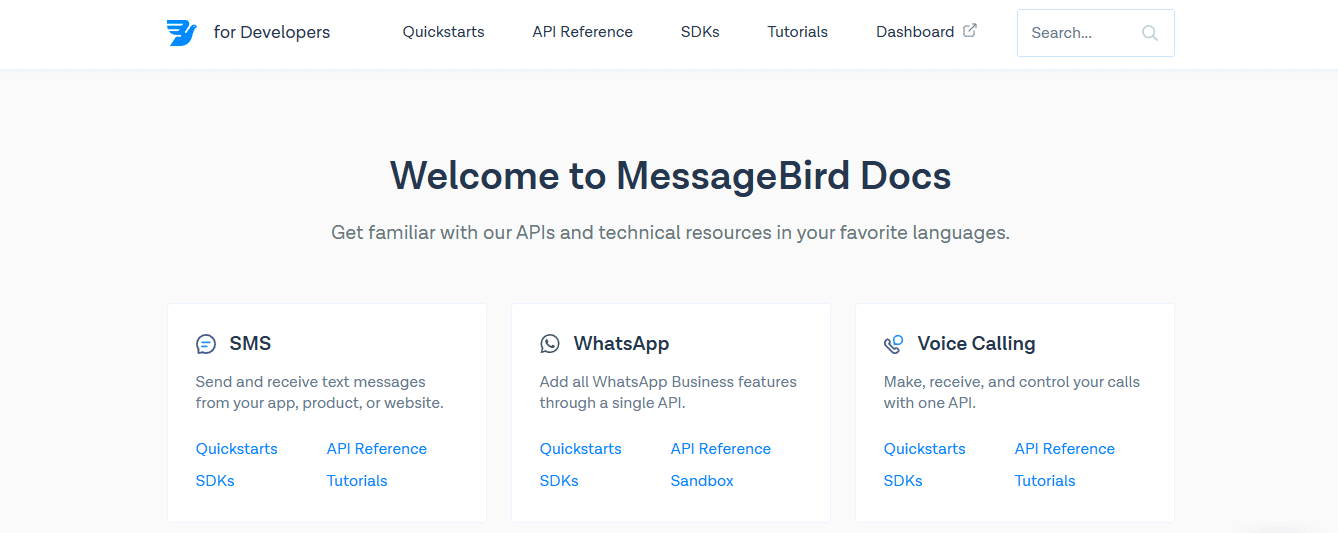
Task: Open the Voice Calling SDKs link
Action: pos(903,481)
